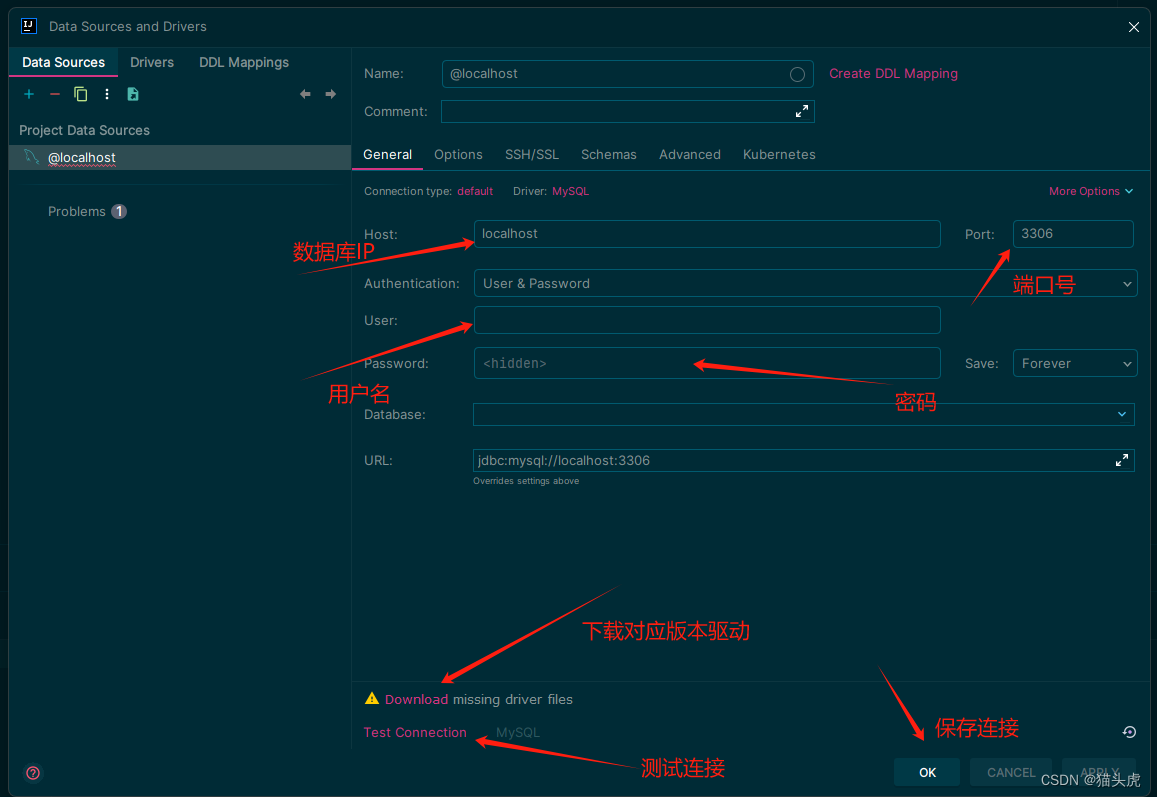The width and height of the screenshot is (1157, 797).
Task: Switch to the Drivers tab
Action: 152,63
